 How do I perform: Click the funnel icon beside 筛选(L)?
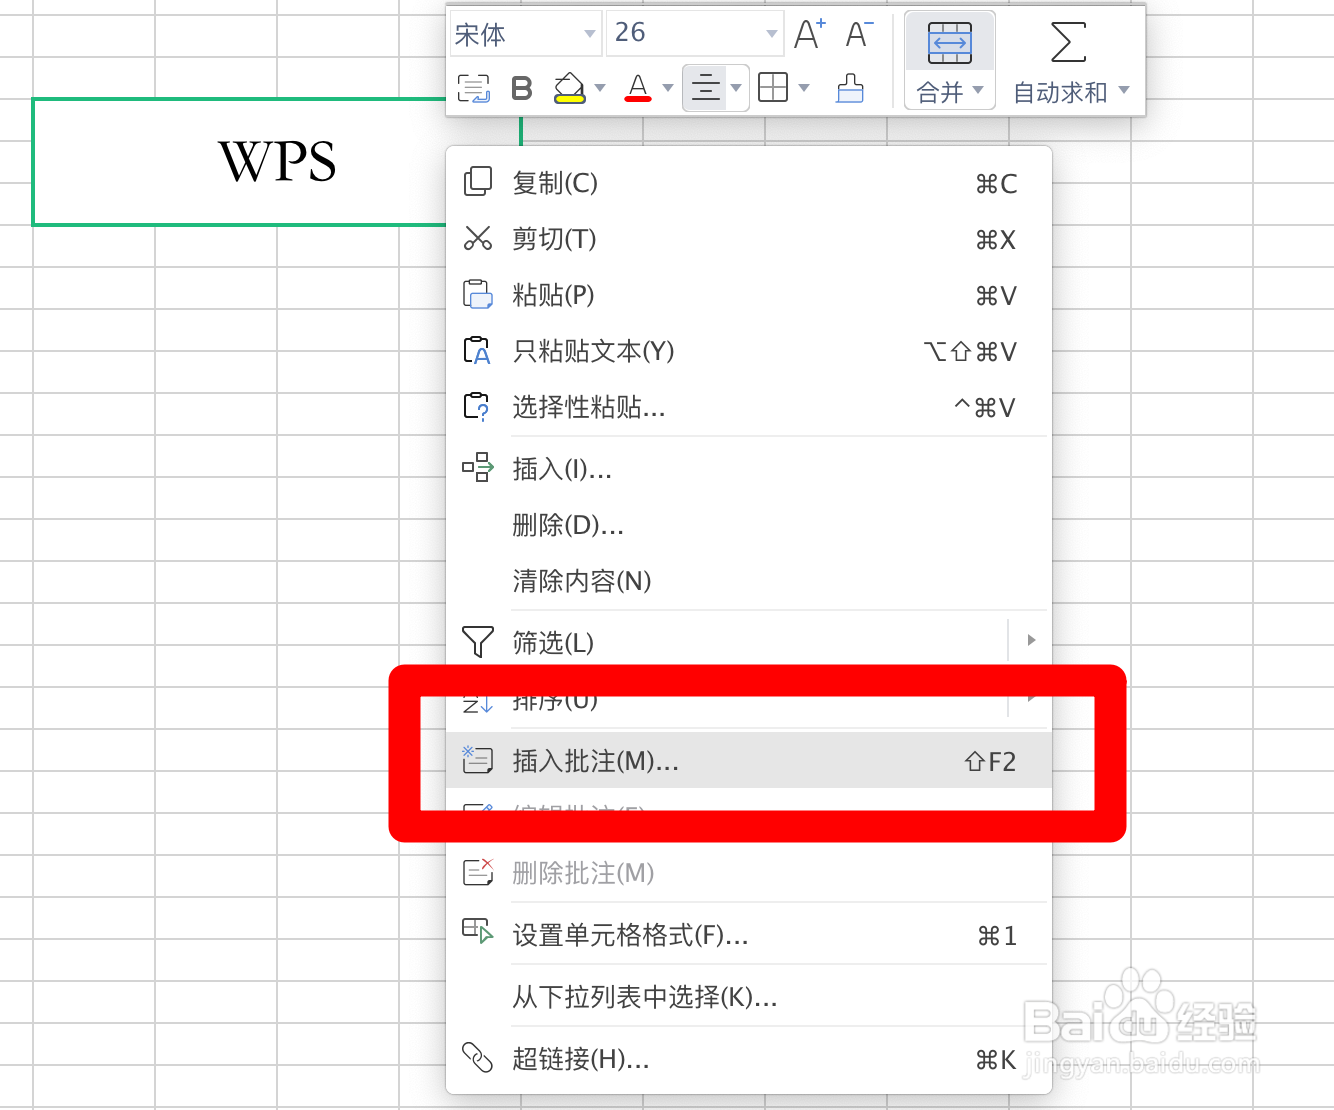click(x=478, y=641)
